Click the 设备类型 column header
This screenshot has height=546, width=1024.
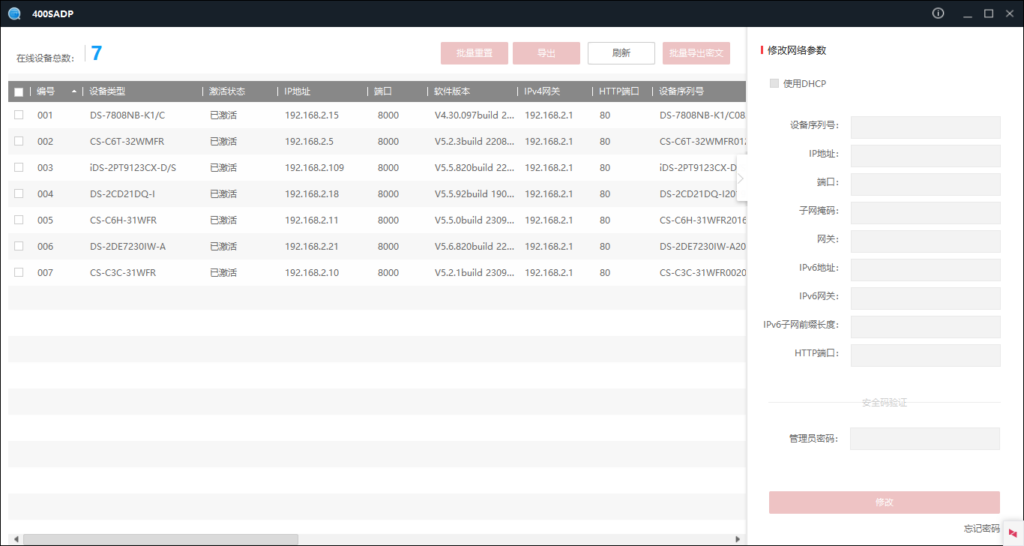coord(108,92)
